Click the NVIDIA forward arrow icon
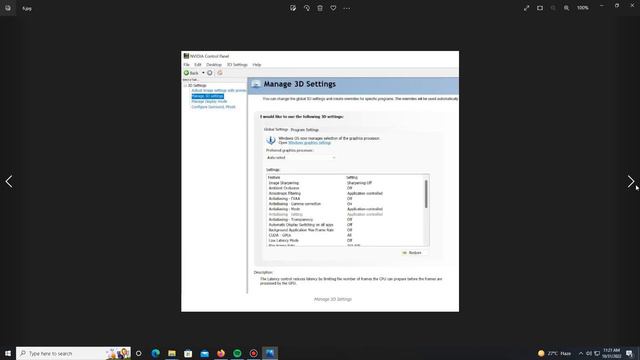The image size is (640, 360). pyautogui.click(x=210, y=73)
